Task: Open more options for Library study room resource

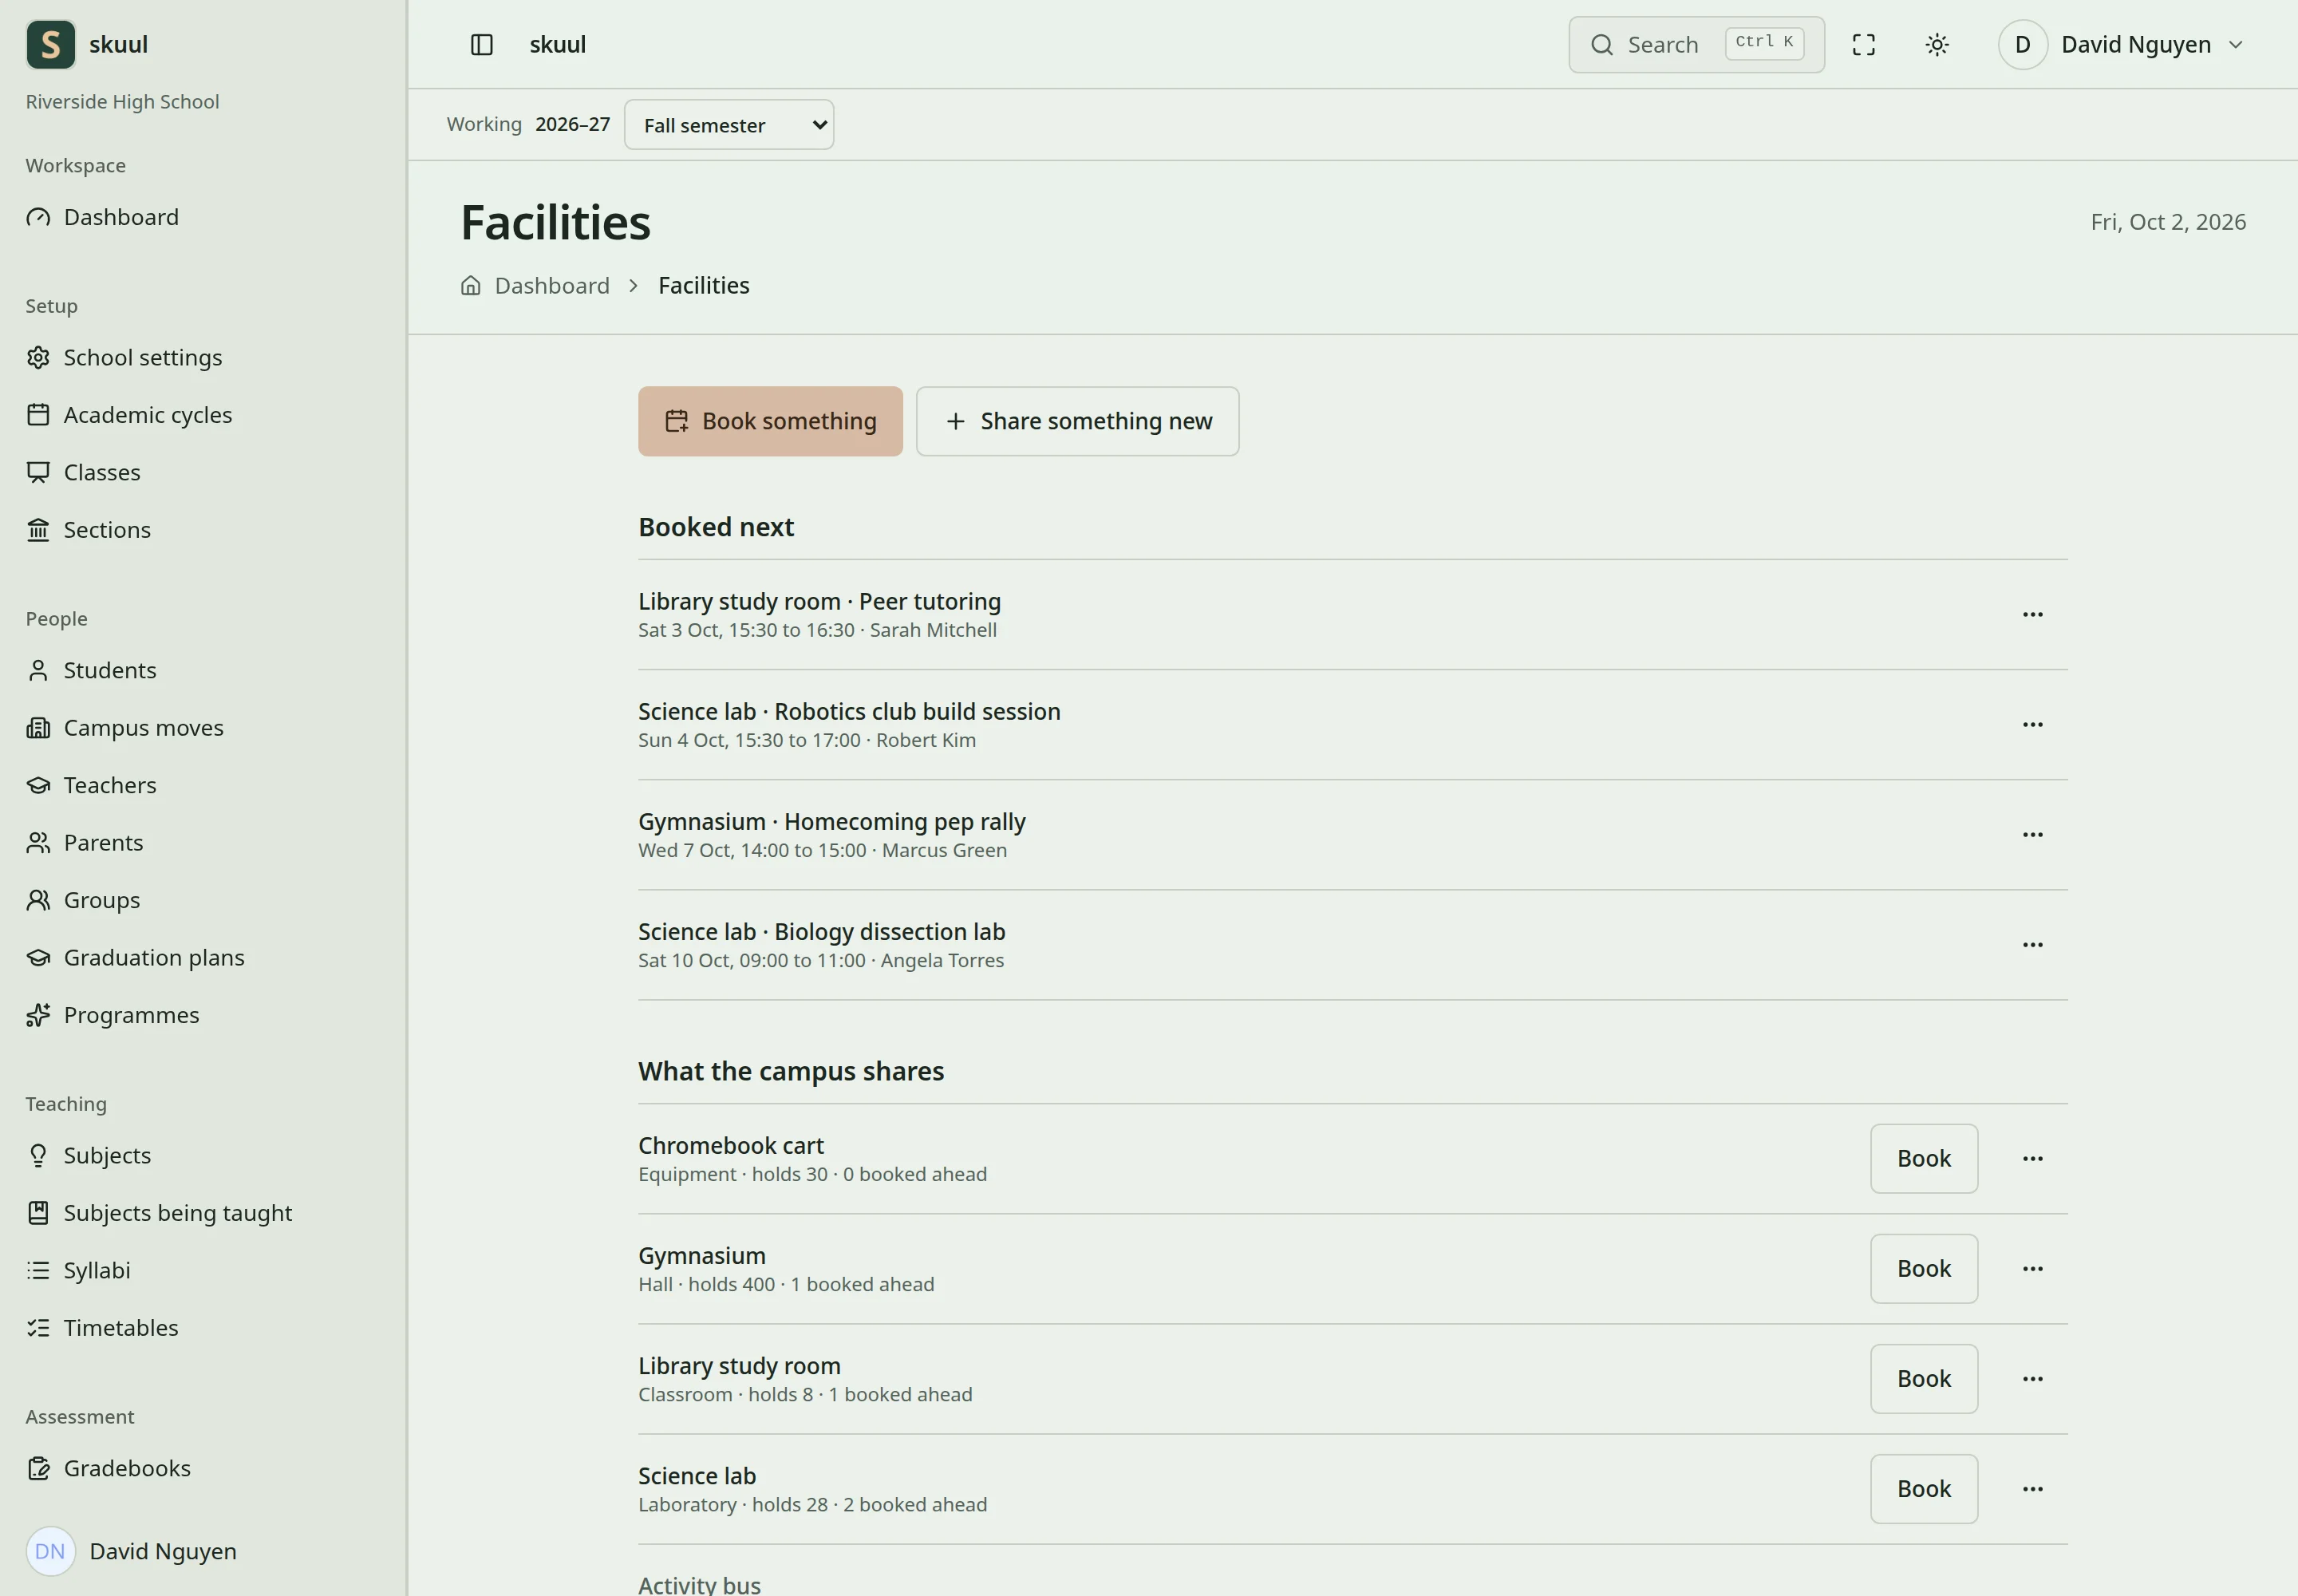Action: [2032, 1378]
